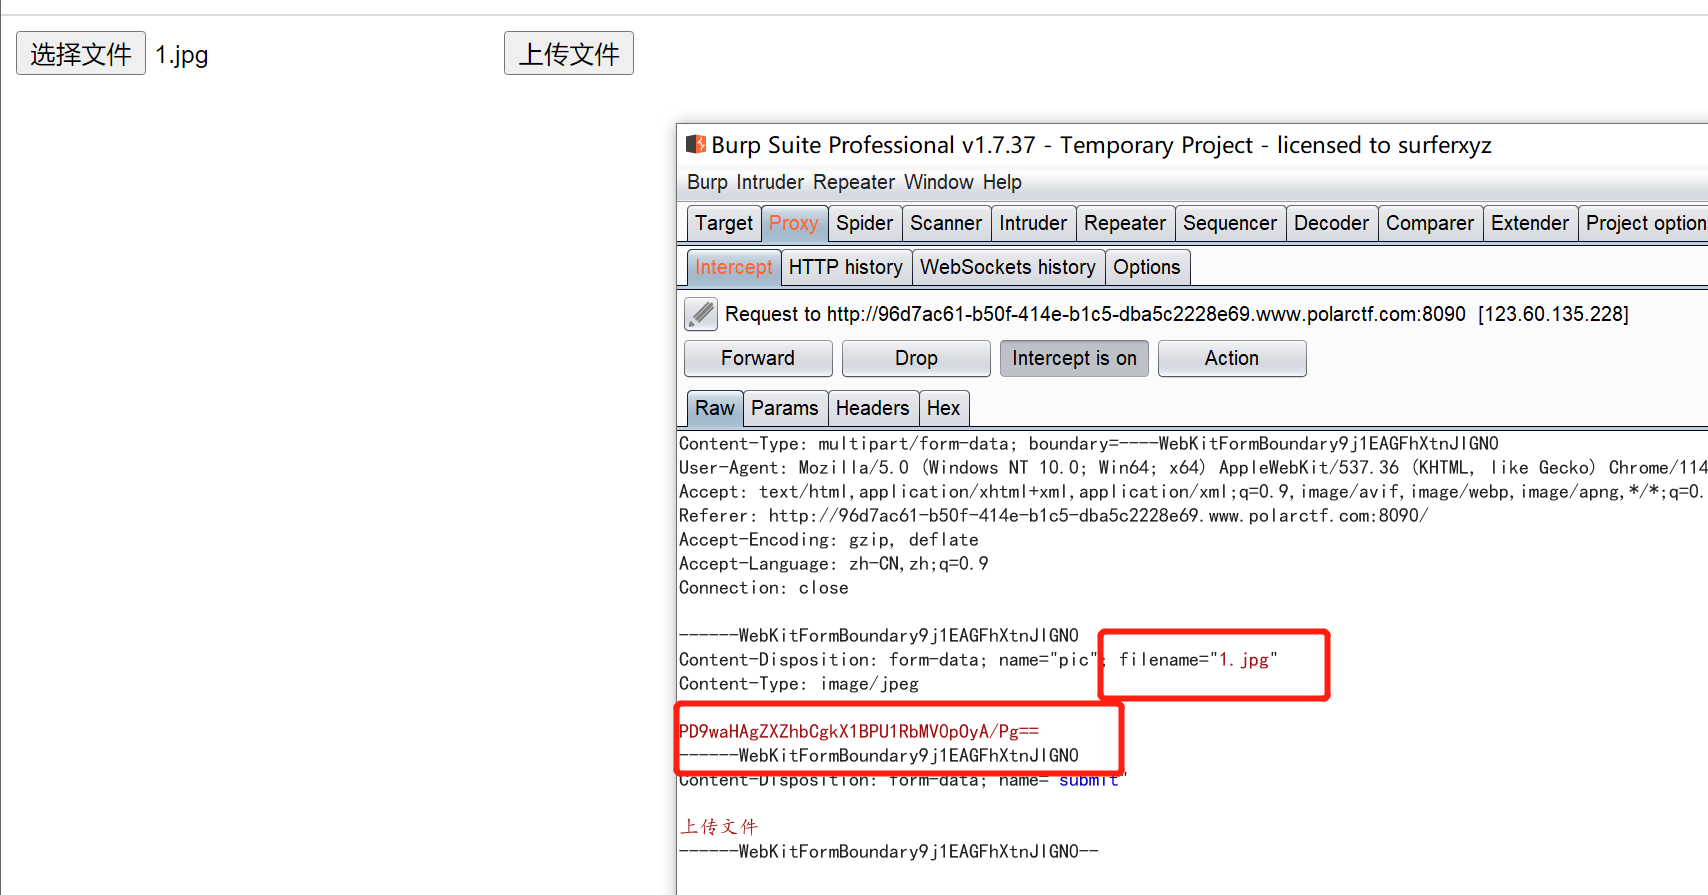Open the Help menu

pos(1002,182)
